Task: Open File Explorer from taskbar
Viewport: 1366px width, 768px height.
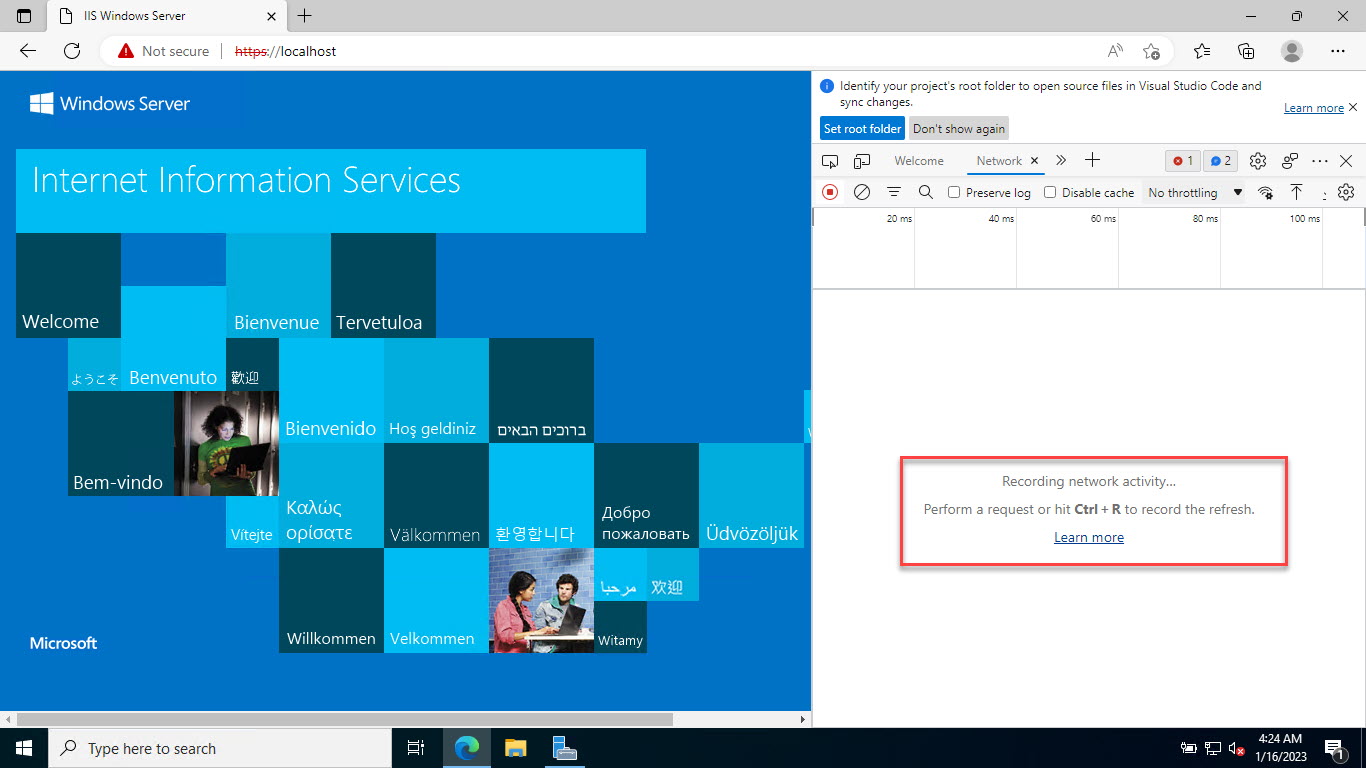Action: [515, 748]
